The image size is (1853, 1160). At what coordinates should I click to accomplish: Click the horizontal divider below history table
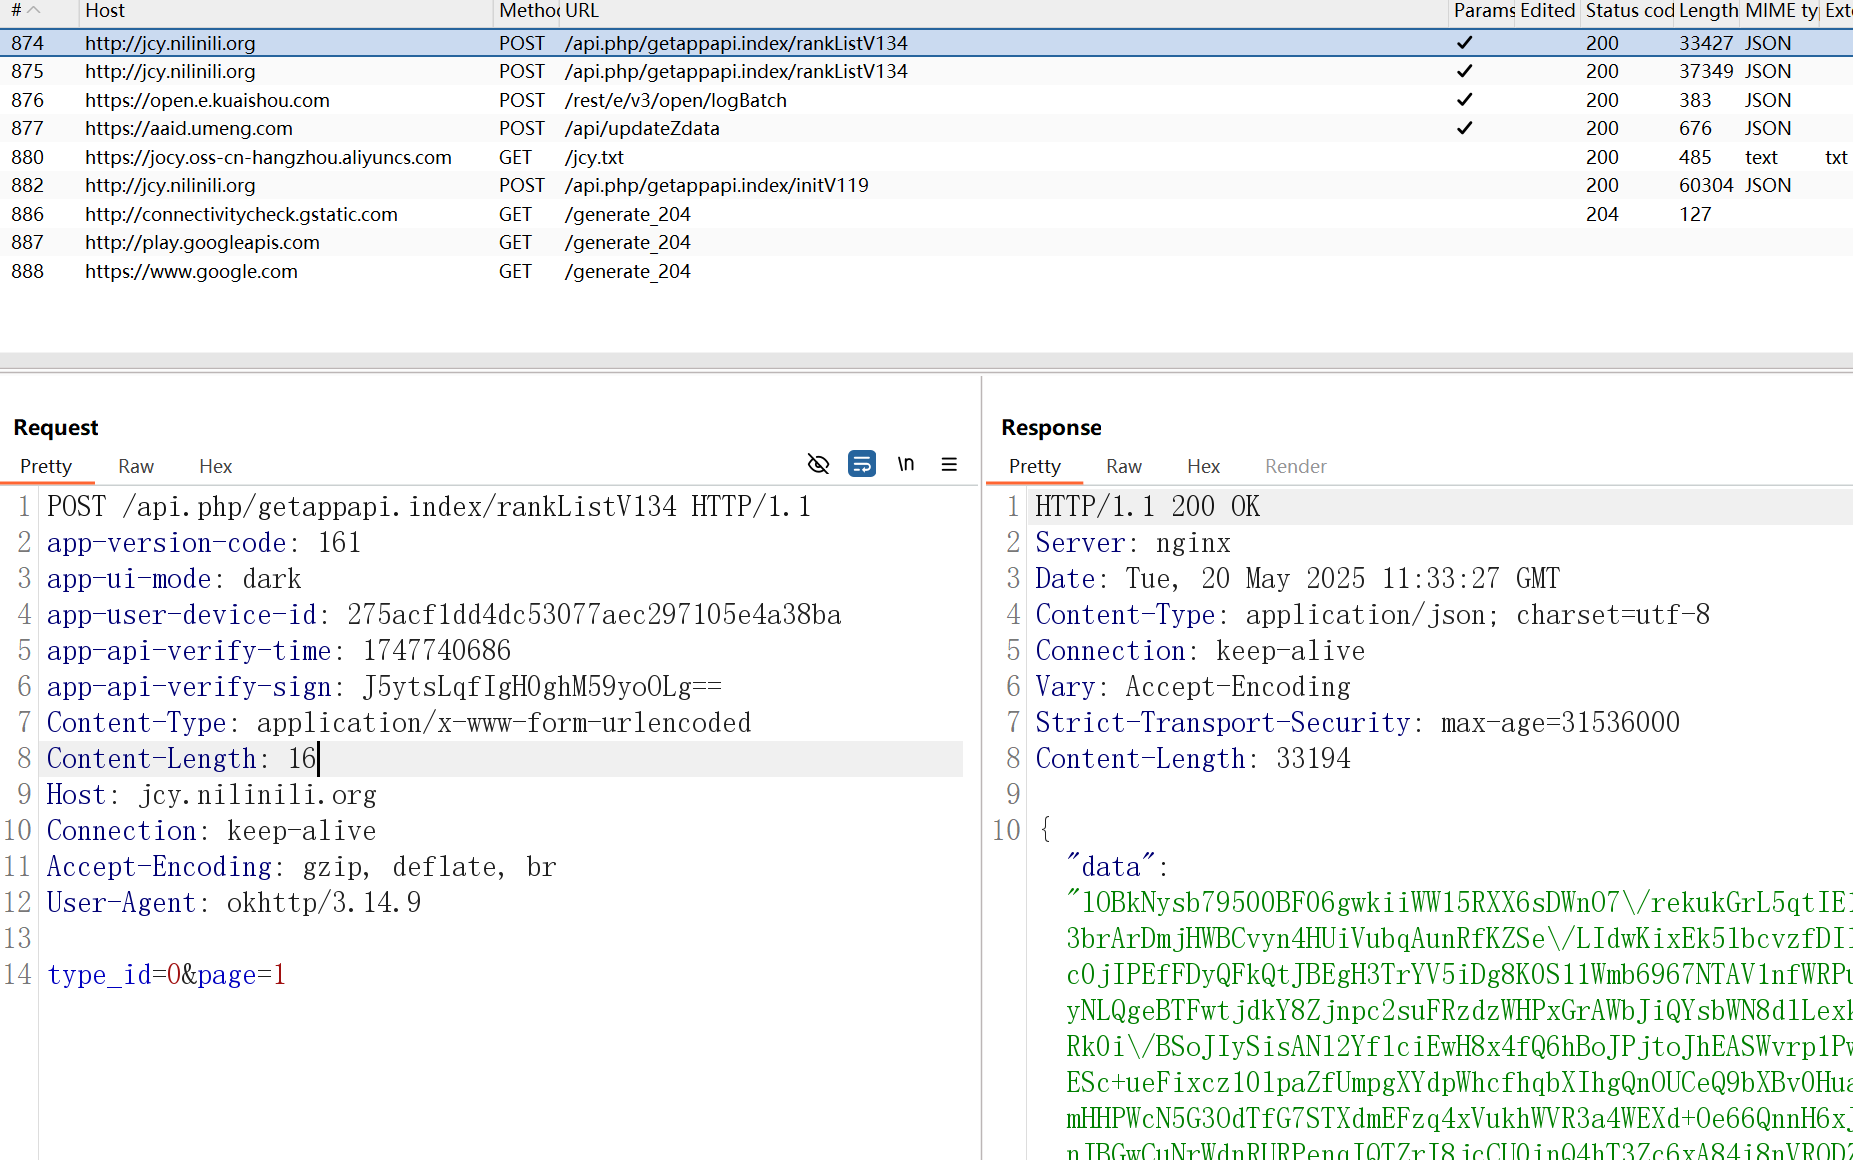tap(926, 361)
